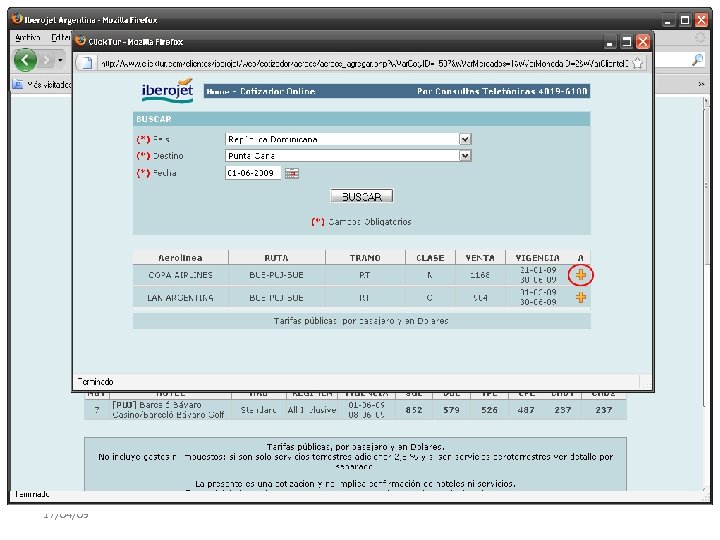Maximize the ClickTur popup window

point(626,42)
